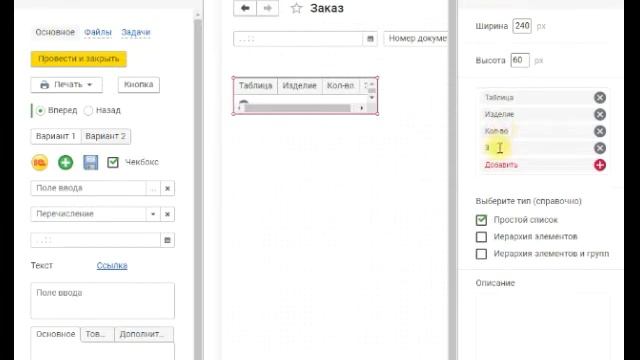Click the Ширина width input field
The width and height of the screenshot is (640, 360).
click(522, 26)
